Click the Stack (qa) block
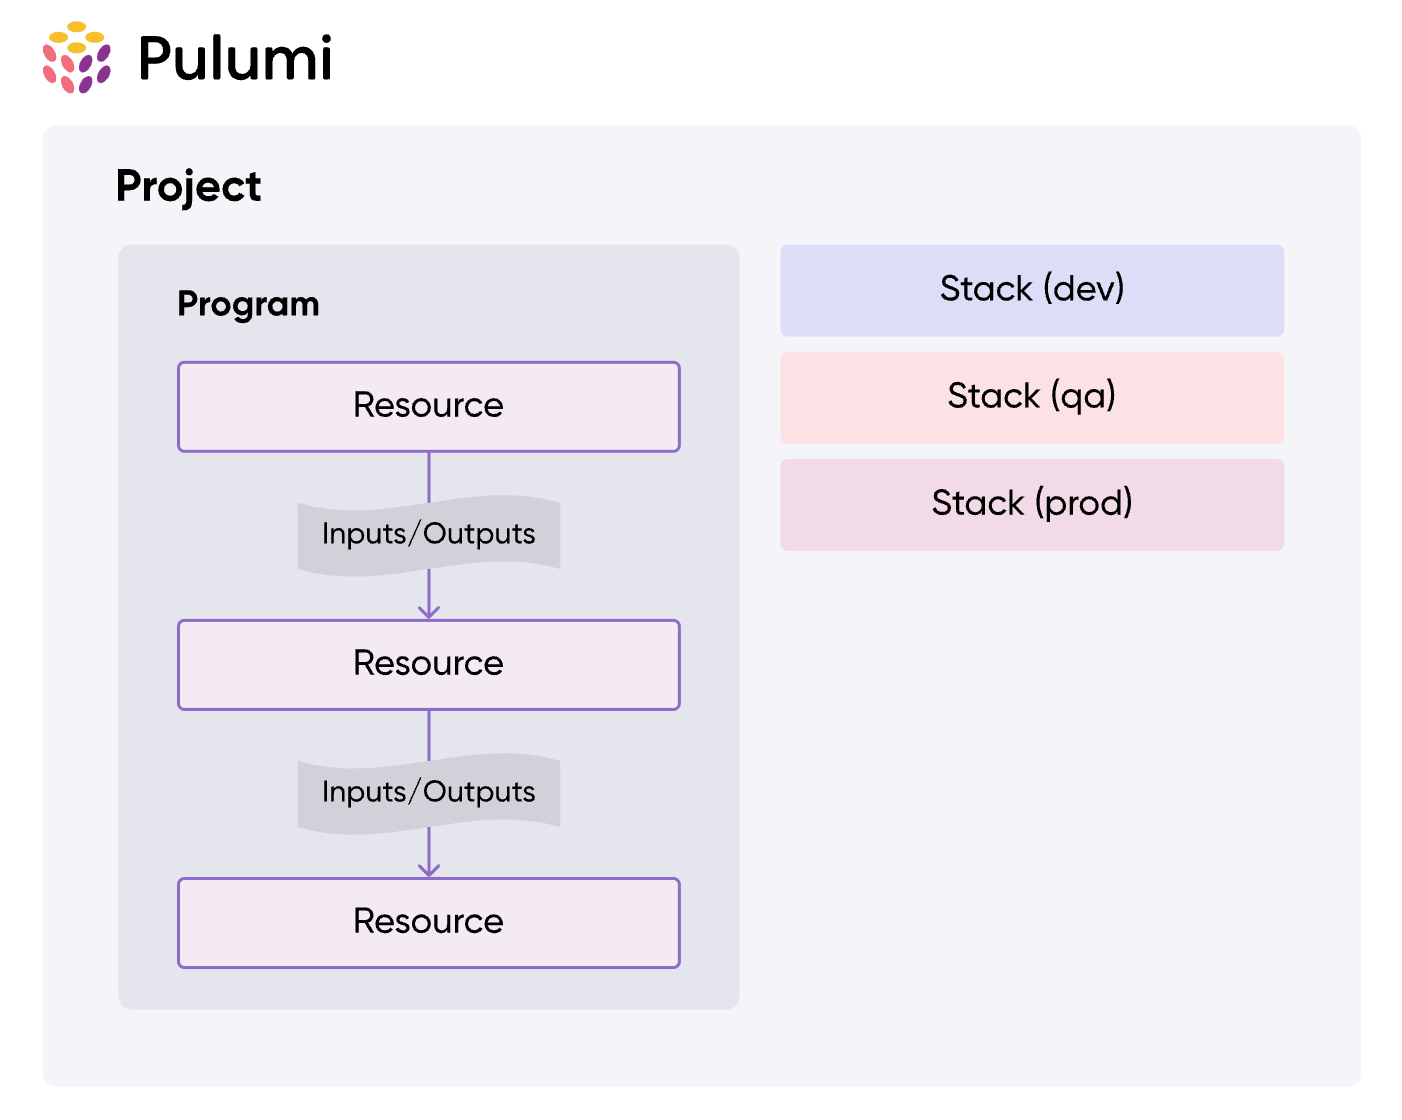Image resolution: width=1402 pixels, height=1120 pixels. (x=1032, y=397)
